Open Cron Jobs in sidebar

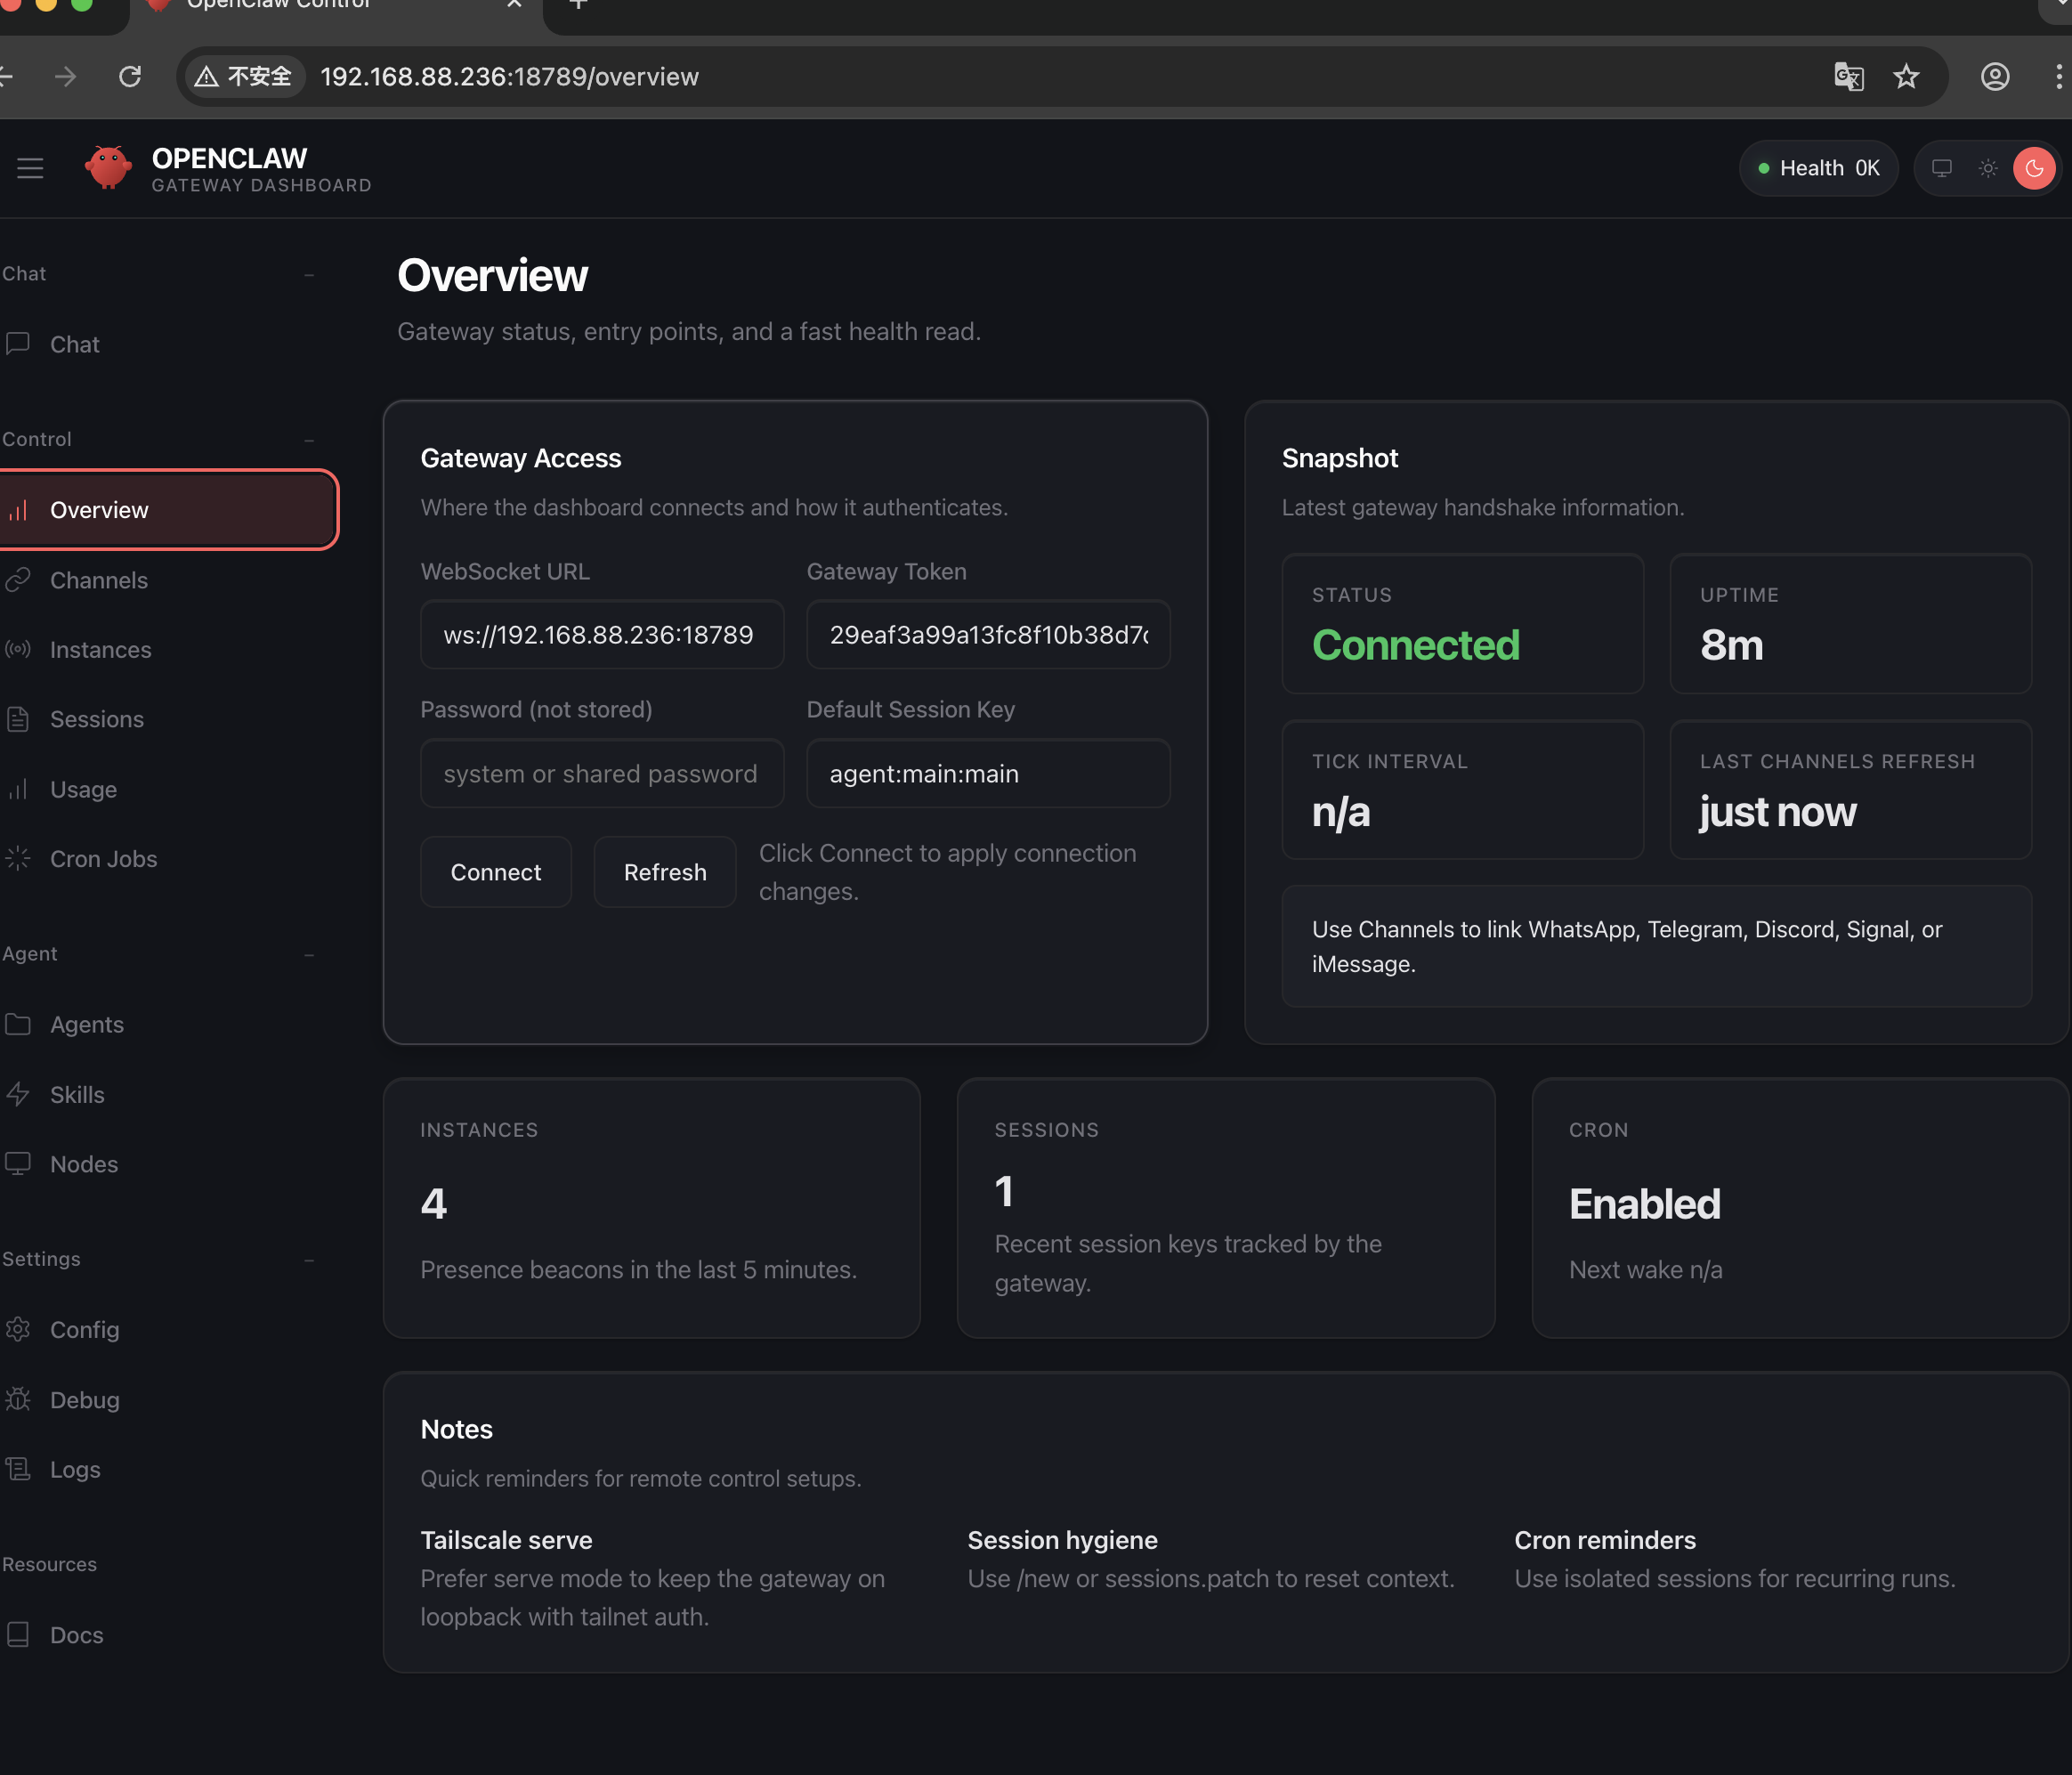coord(103,859)
